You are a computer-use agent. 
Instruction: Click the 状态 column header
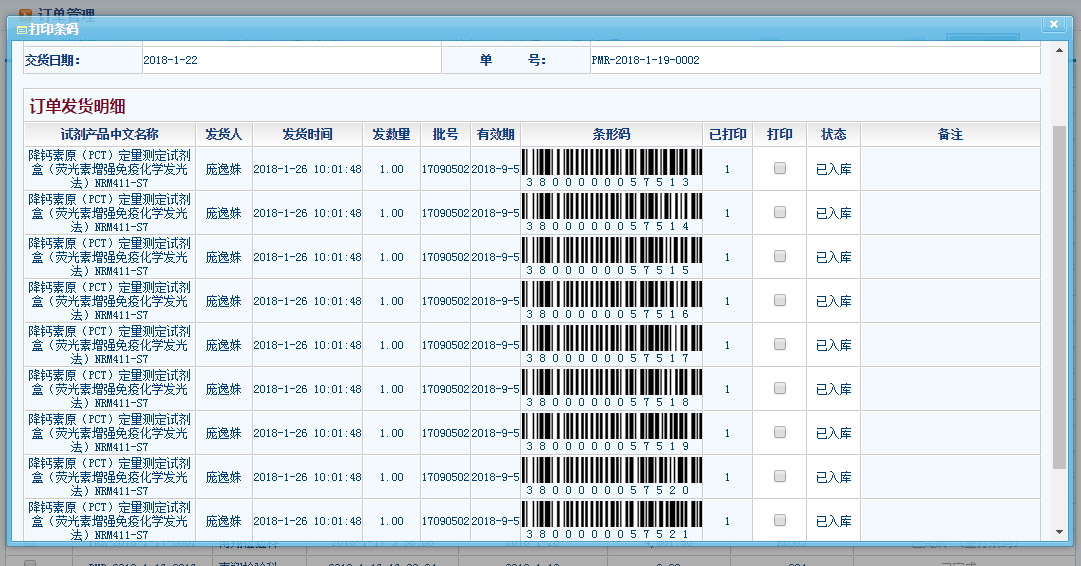[834, 134]
